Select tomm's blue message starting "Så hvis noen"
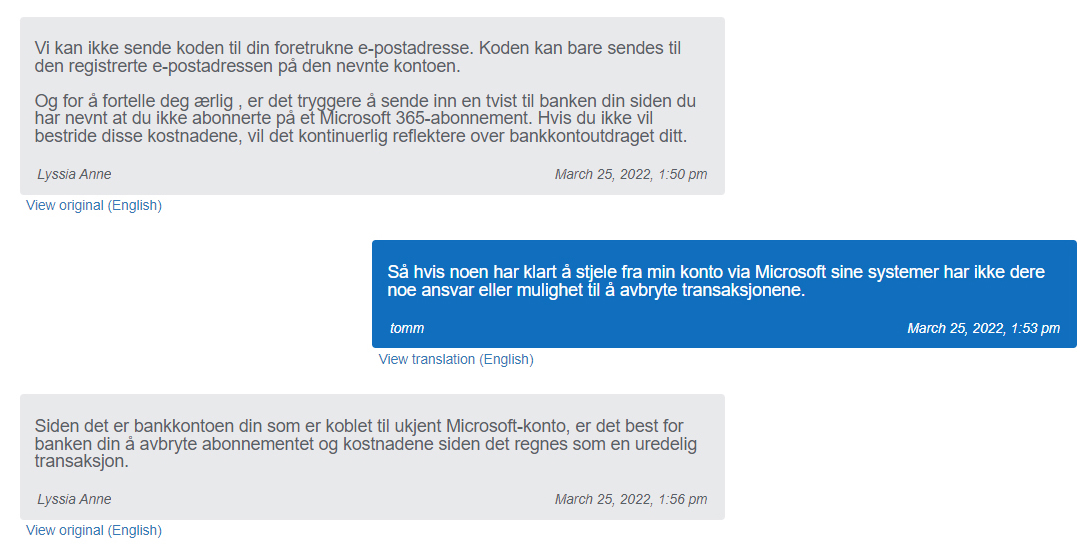The height and width of the screenshot is (558, 1083). [x=716, y=281]
